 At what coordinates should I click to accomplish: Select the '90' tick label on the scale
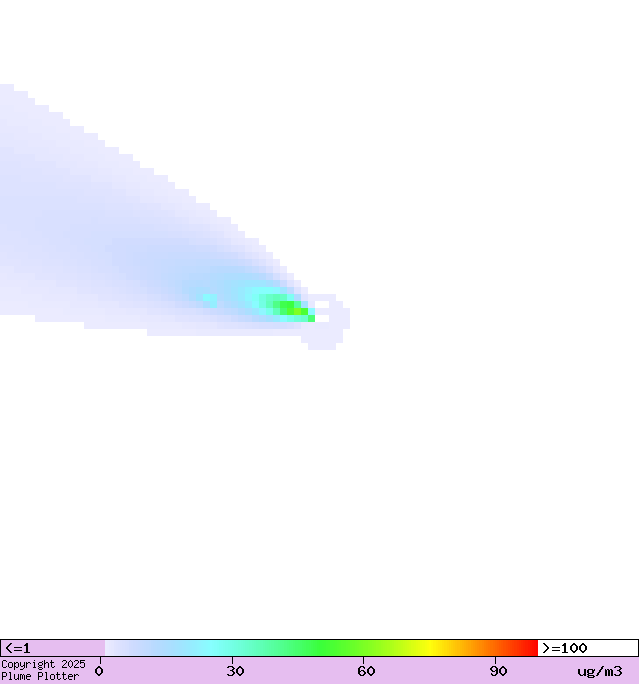498,671
